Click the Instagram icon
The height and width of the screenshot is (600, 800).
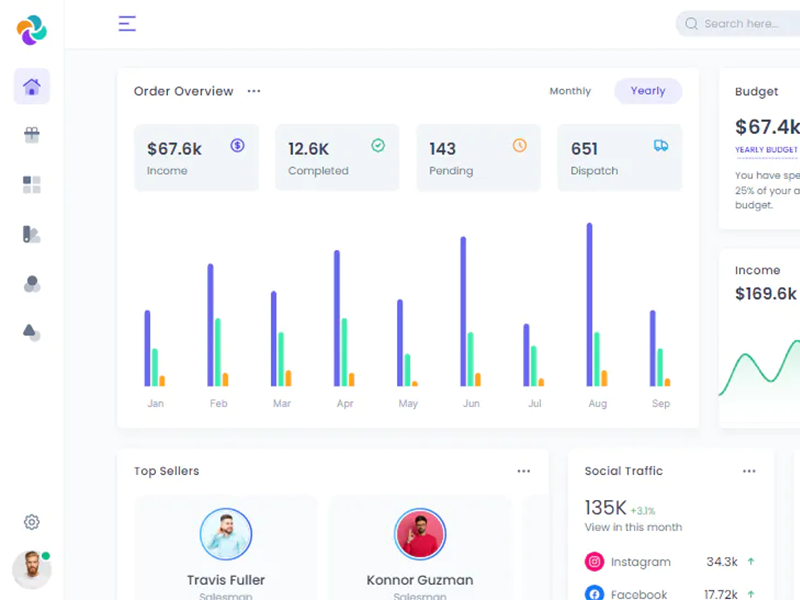click(594, 562)
